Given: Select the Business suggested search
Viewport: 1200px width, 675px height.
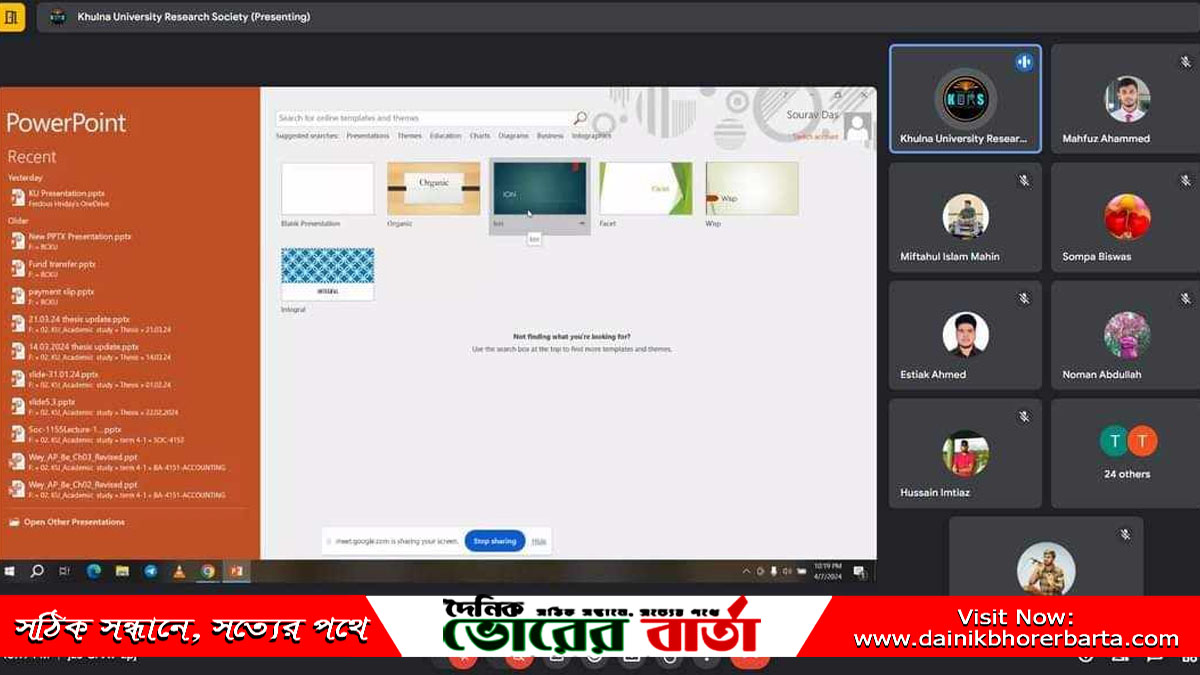Looking at the screenshot, I should pyautogui.click(x=550, y=136).
